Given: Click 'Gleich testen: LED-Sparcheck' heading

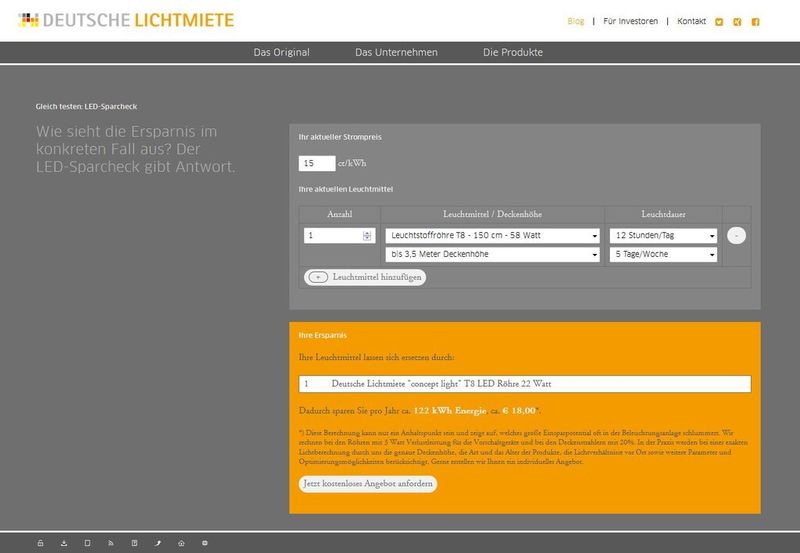Looking at the screenshot, I should click(86, 107).
